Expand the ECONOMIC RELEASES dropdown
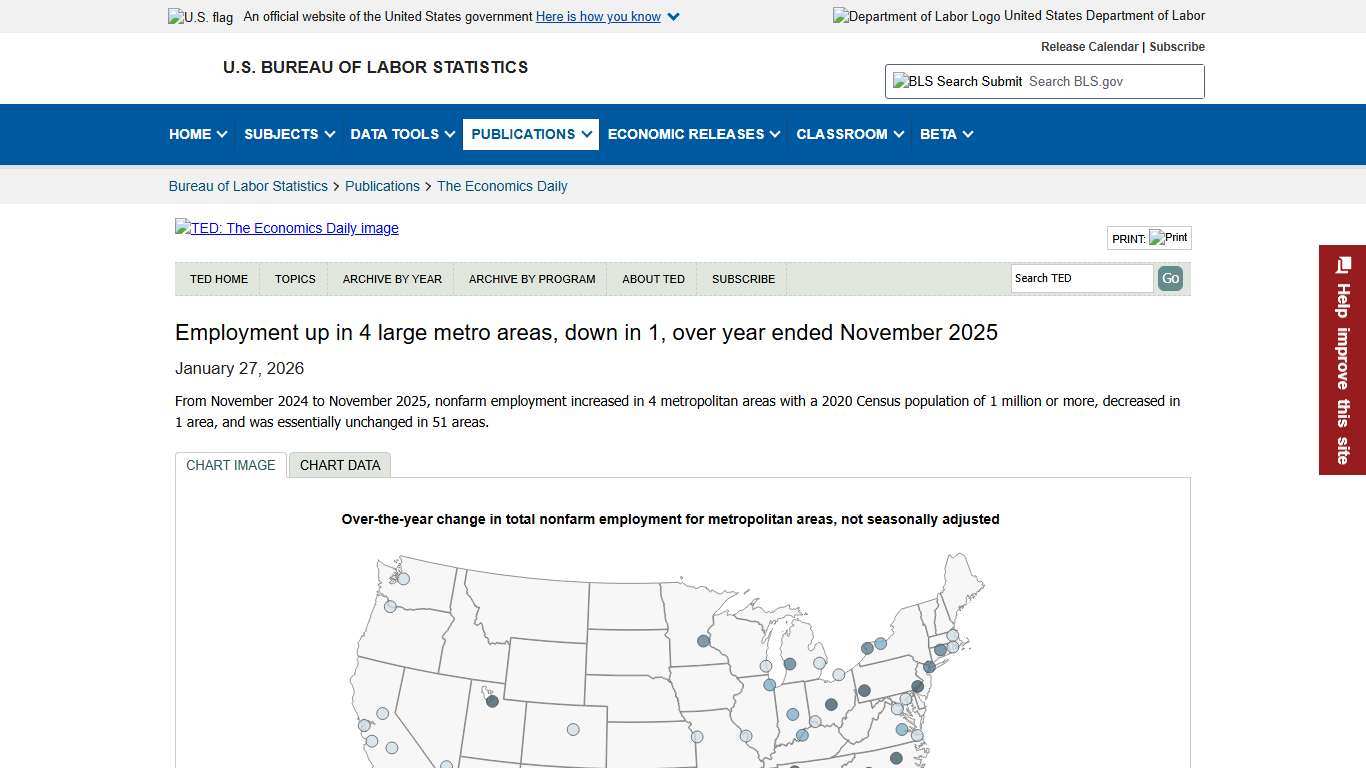Image resolution: width=1366 pixels, height=768 pixels. [692, 134]
